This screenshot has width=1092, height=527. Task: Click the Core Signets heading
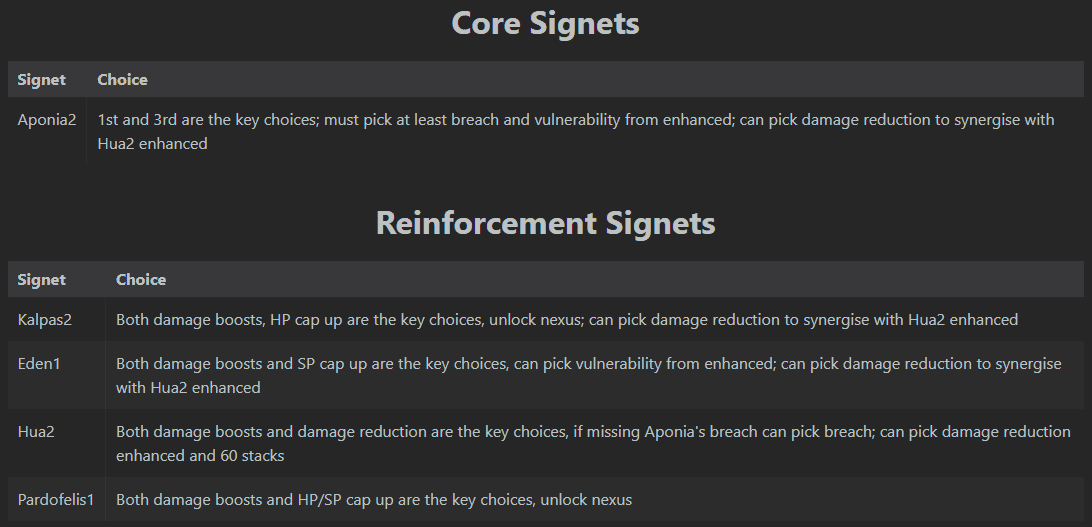(545, 23)
